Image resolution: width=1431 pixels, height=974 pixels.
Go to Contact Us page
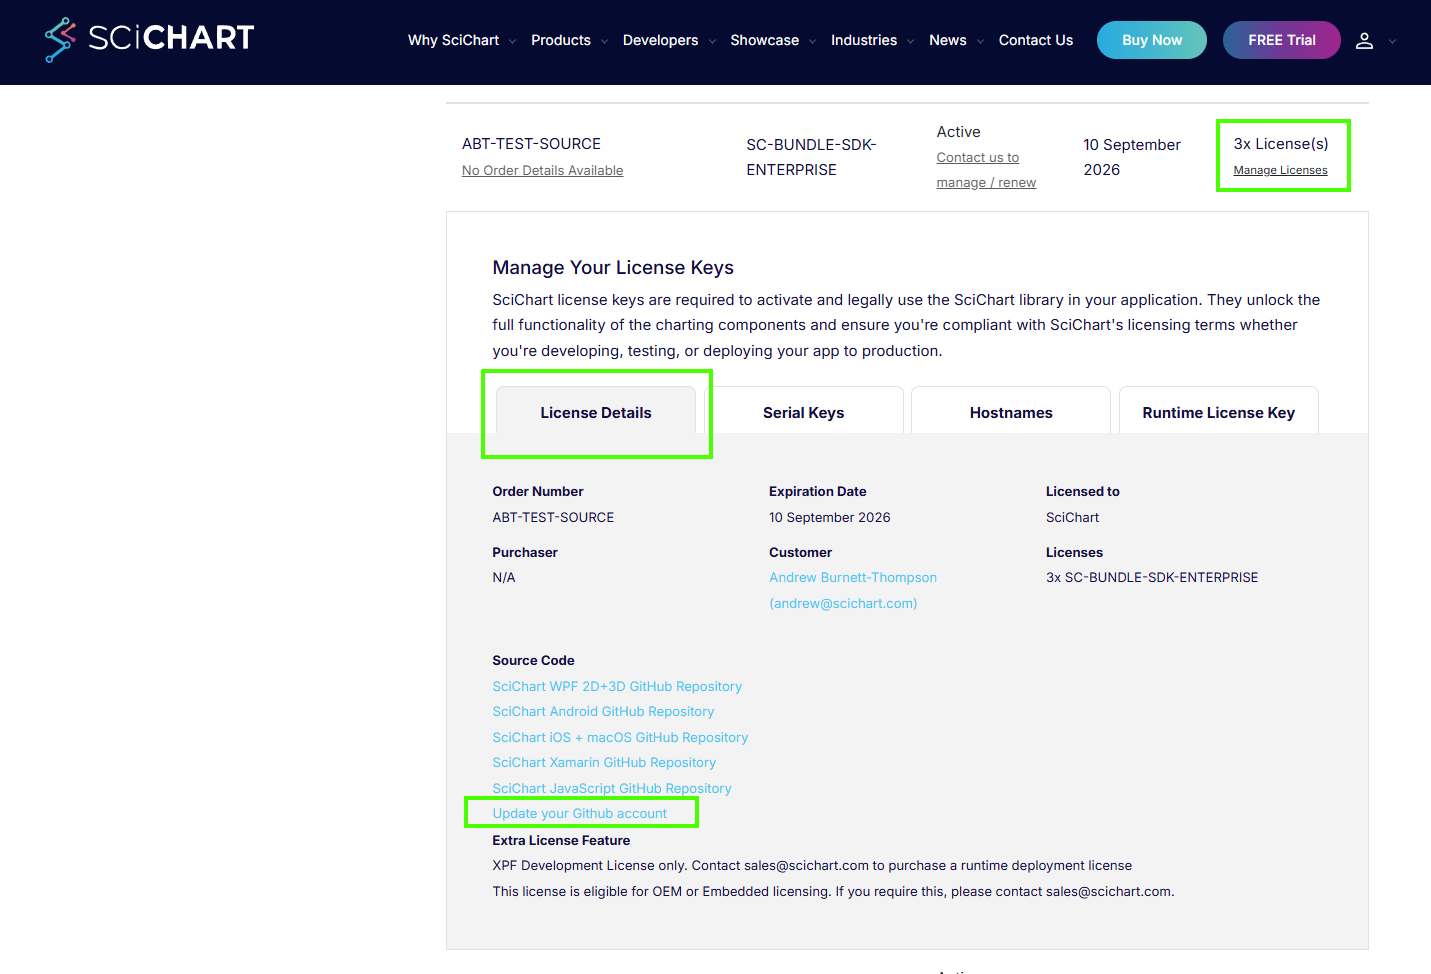[x=1035, y=40]
